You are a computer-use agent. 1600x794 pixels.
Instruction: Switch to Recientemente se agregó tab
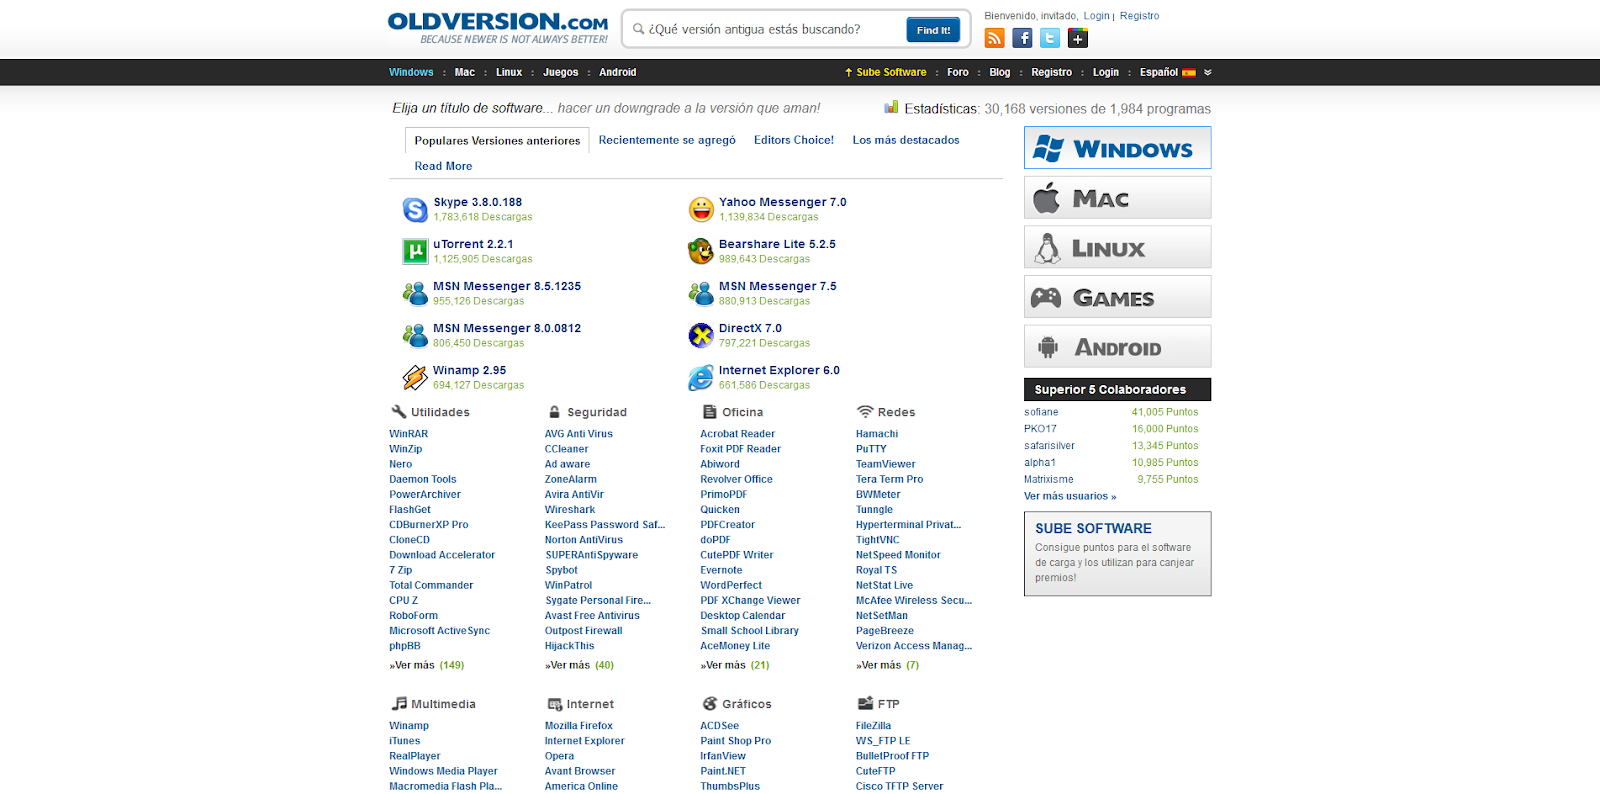tap(667, 140)
